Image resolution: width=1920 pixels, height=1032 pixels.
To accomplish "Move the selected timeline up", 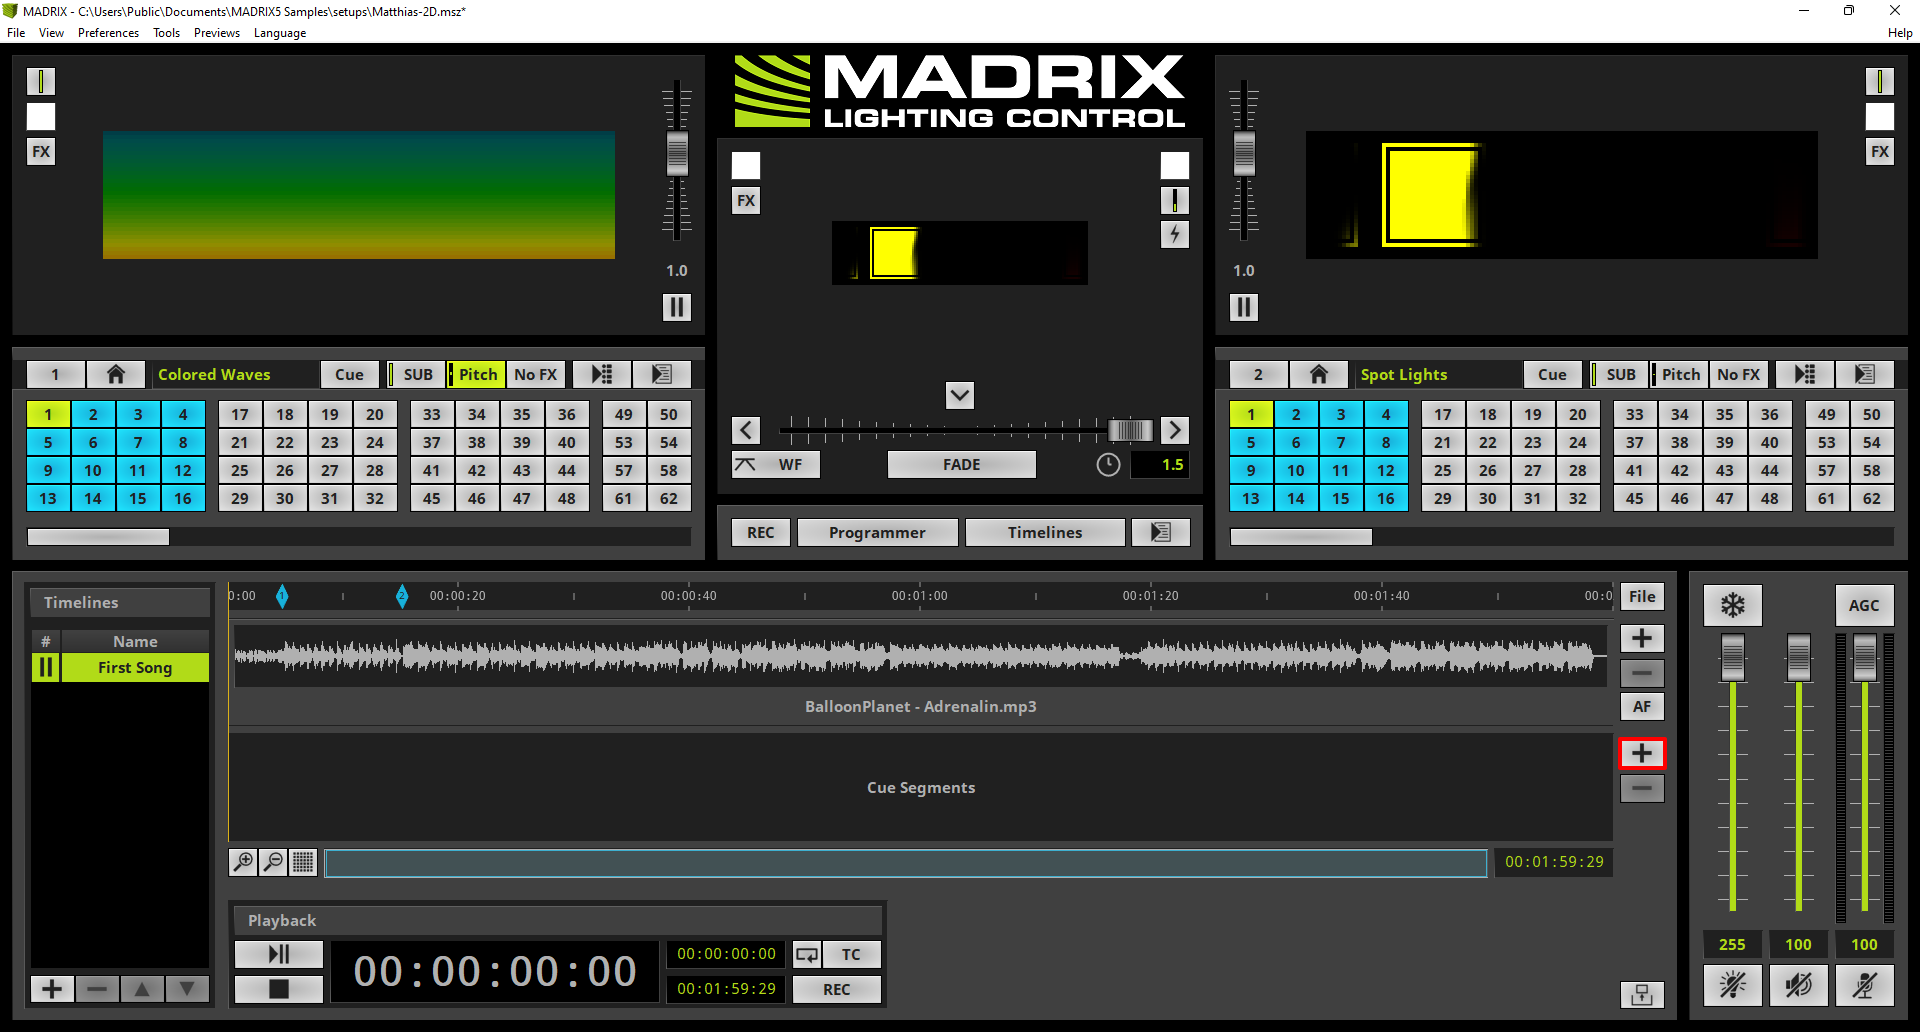I will coord(142,989).
